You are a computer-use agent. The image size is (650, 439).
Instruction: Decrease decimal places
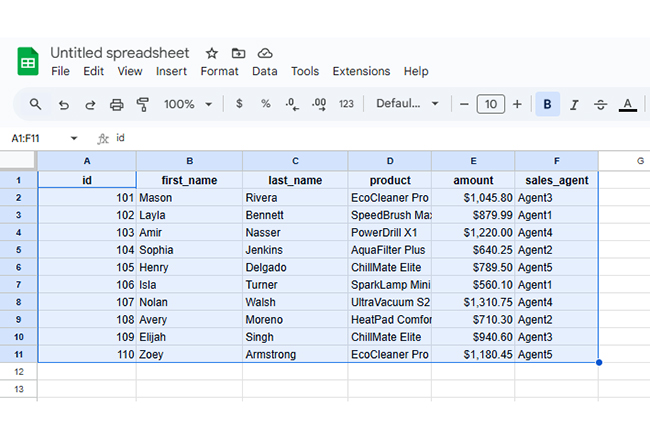click(292, 104)
